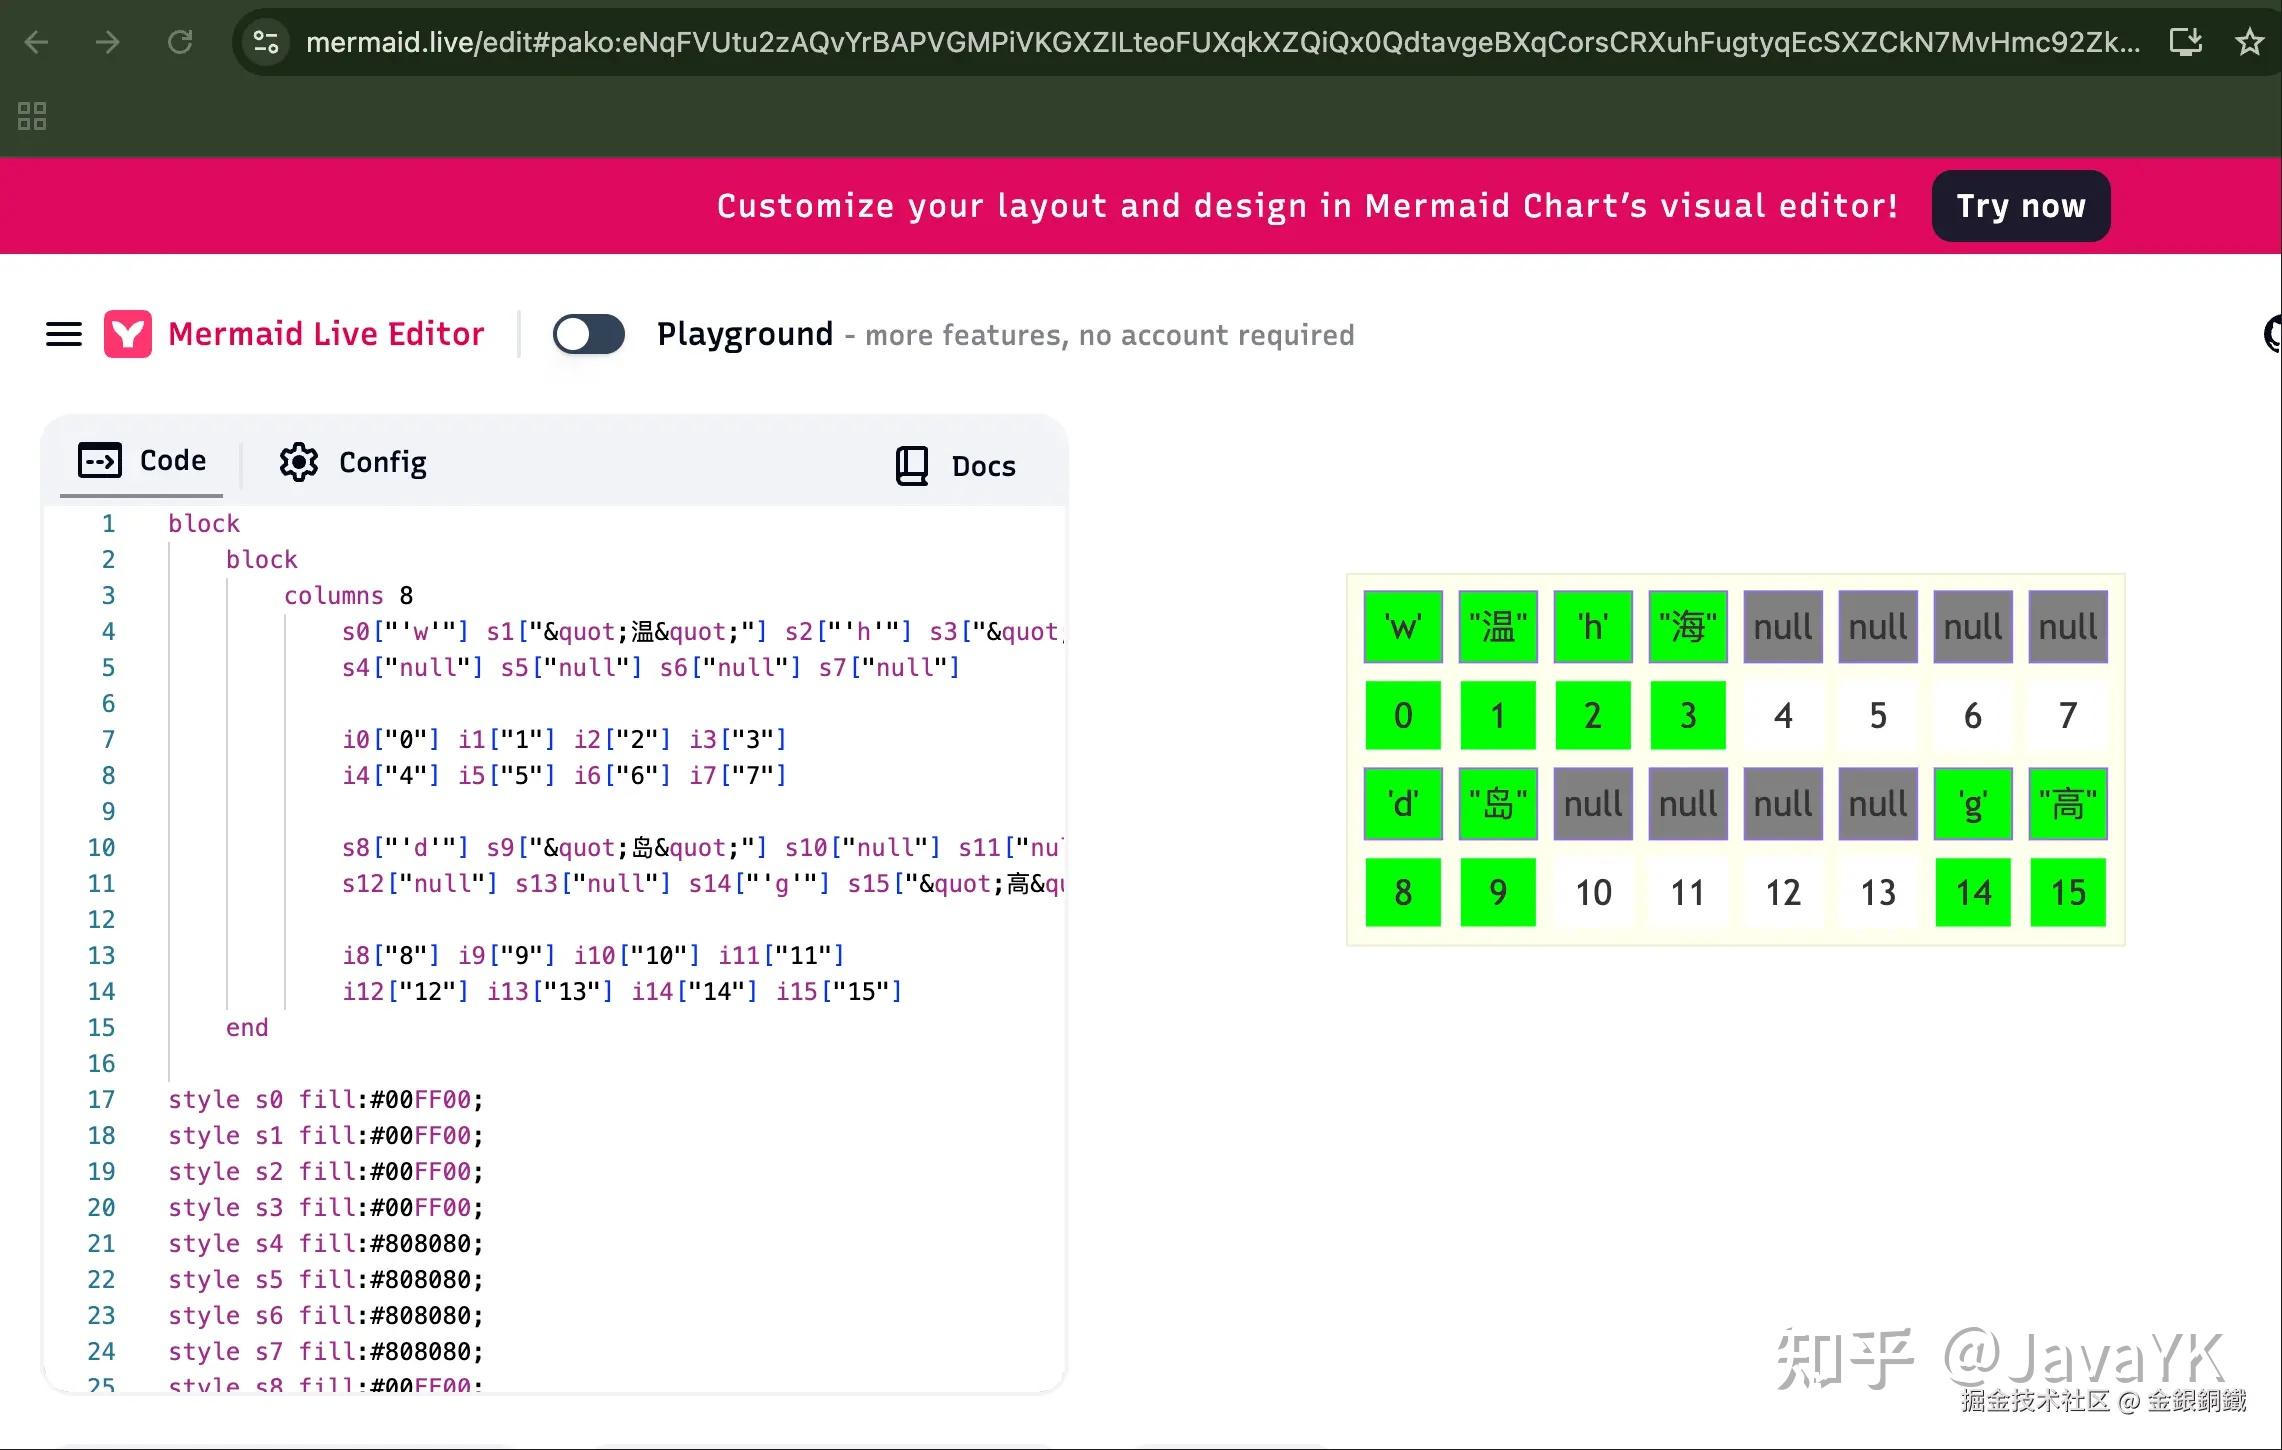
Task: Click the Docs book icon
Action: coord(911,466)
